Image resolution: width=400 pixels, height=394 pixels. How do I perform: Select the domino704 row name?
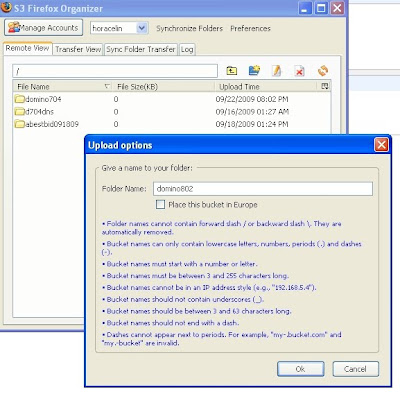tap(43, 99)
